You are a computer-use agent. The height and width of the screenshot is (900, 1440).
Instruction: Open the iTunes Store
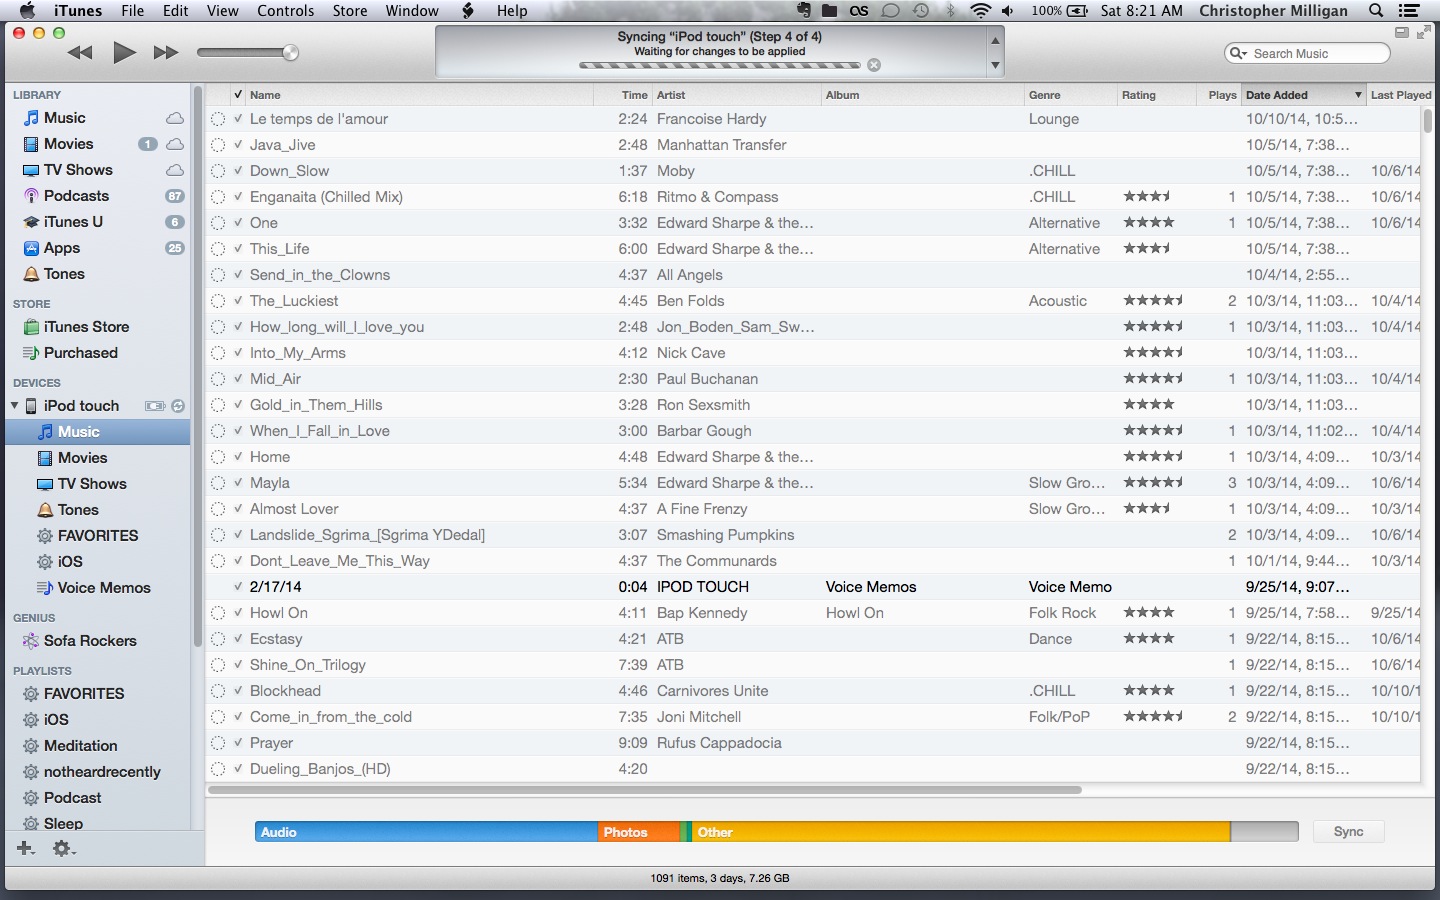86,327
